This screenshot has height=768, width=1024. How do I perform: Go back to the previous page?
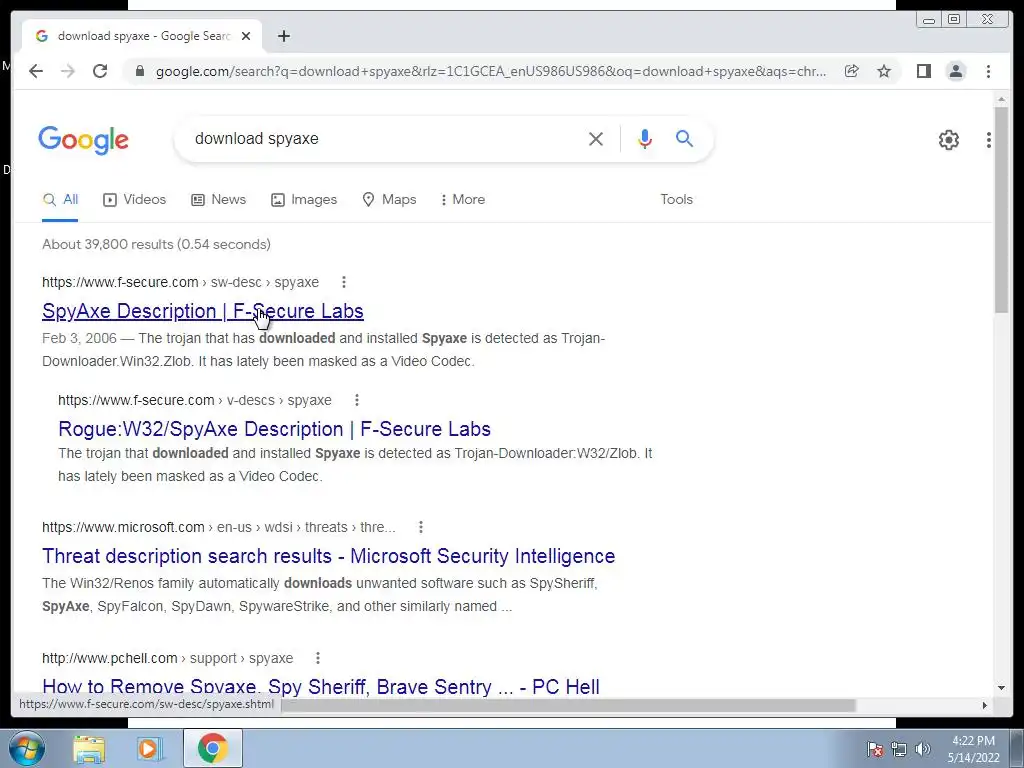click(36, 71)
